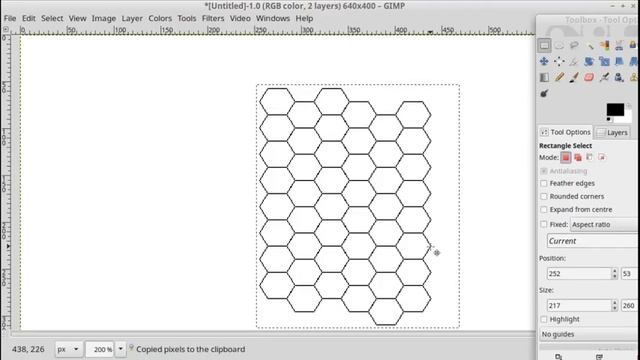Open the Image menu
Screen dimensions: 640x360
tap(104, 18)
